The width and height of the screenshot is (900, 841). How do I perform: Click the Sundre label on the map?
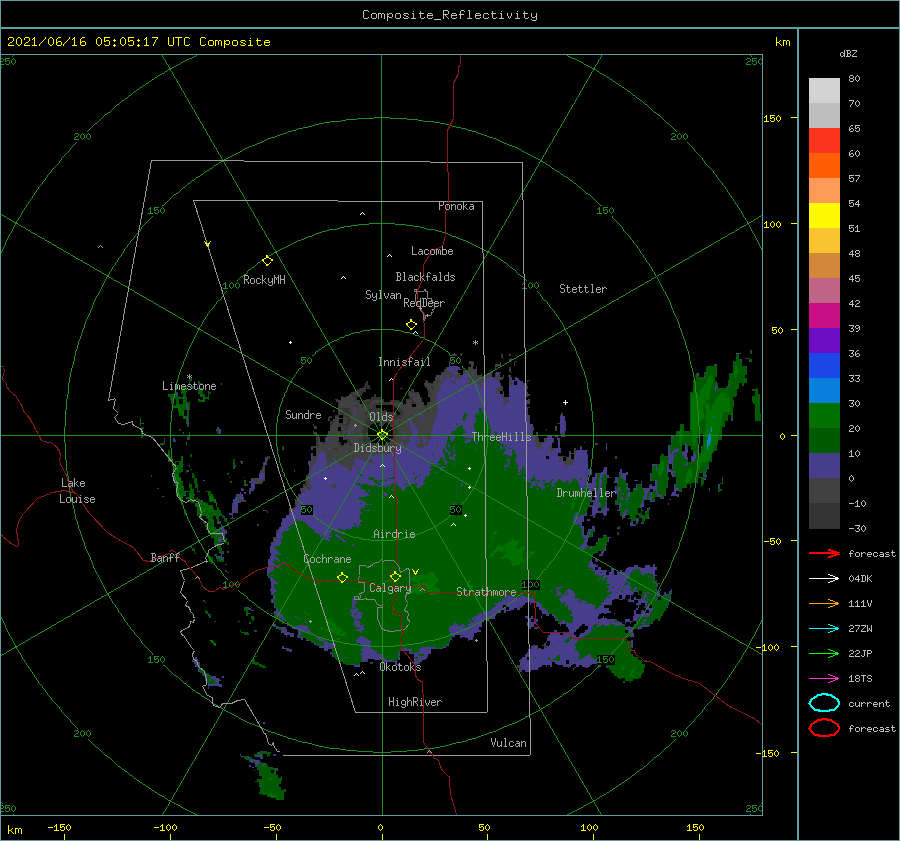(303, 414)
